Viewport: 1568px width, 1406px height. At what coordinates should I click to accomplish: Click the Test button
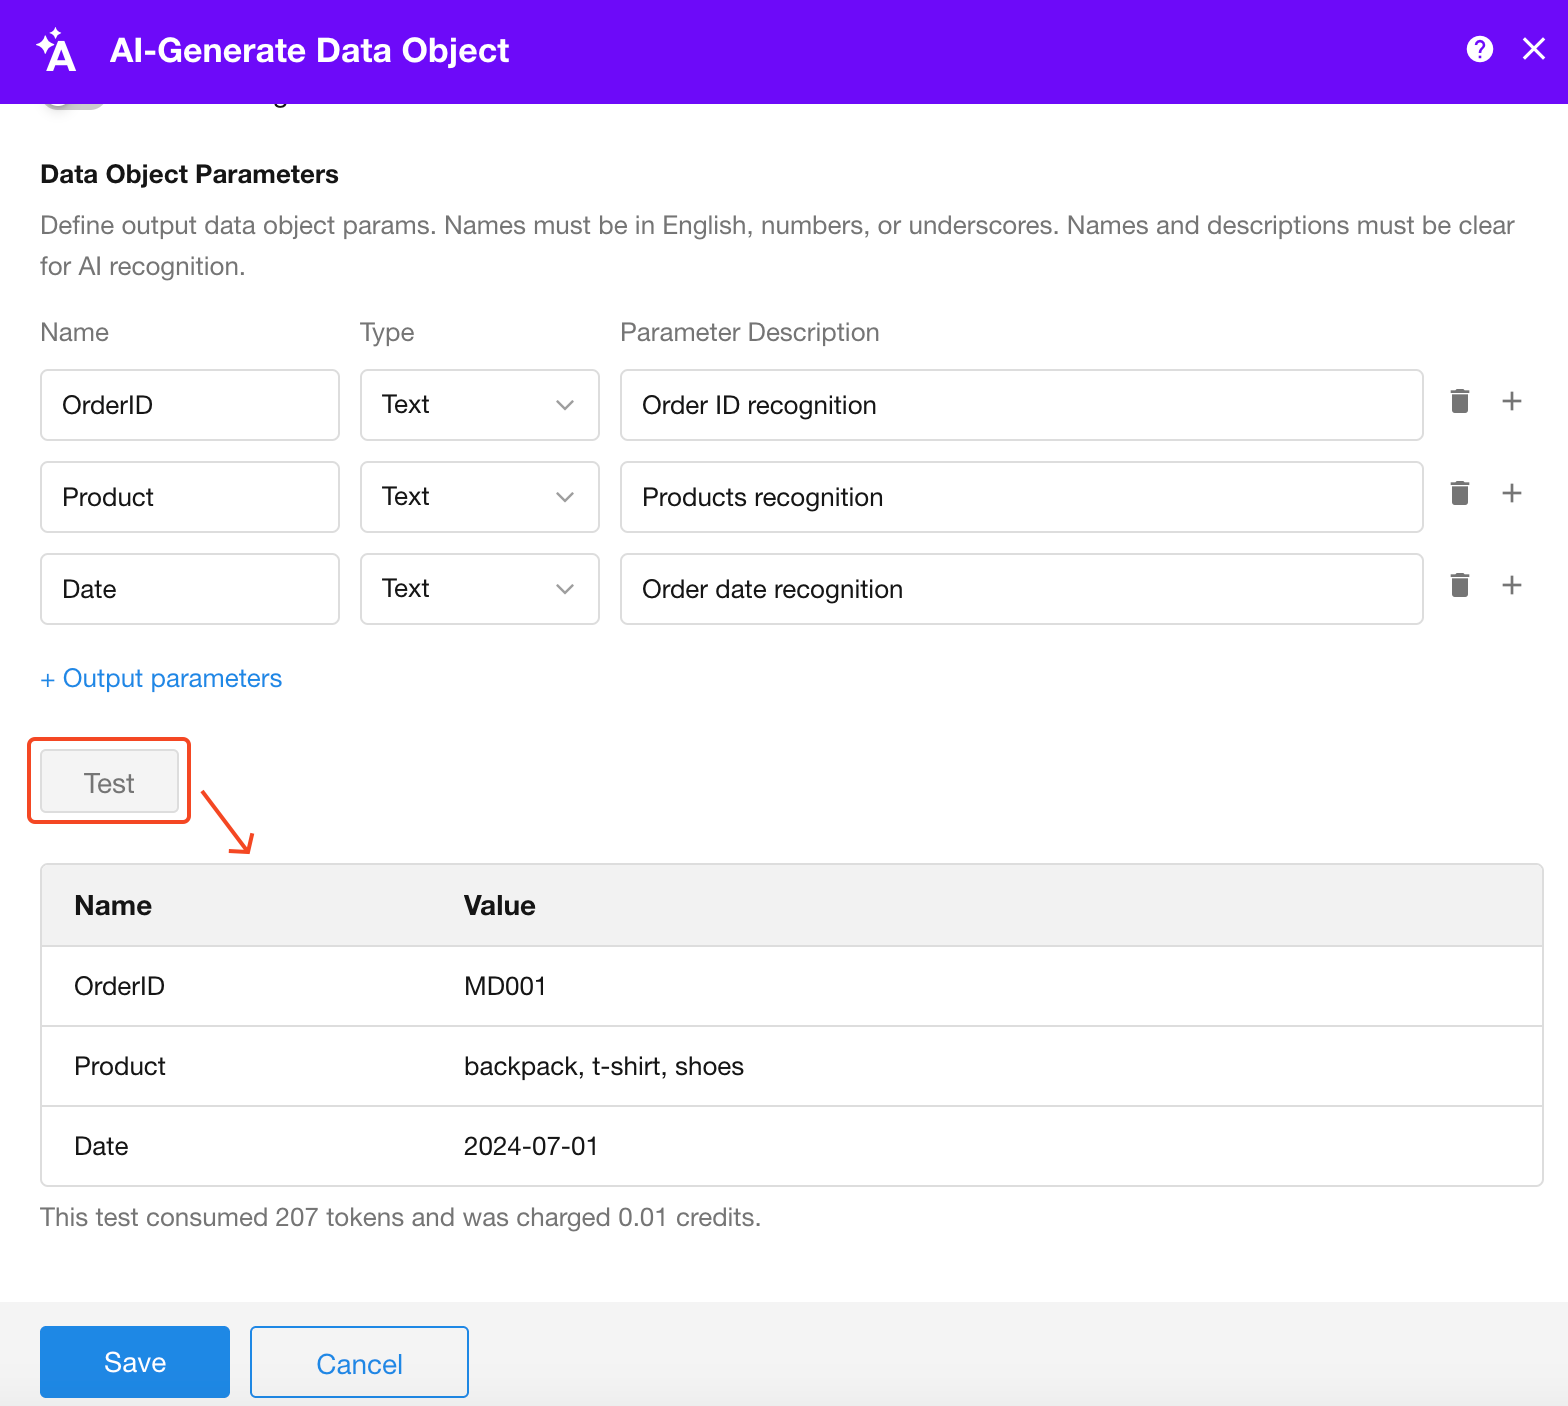(x=109, y=782)
